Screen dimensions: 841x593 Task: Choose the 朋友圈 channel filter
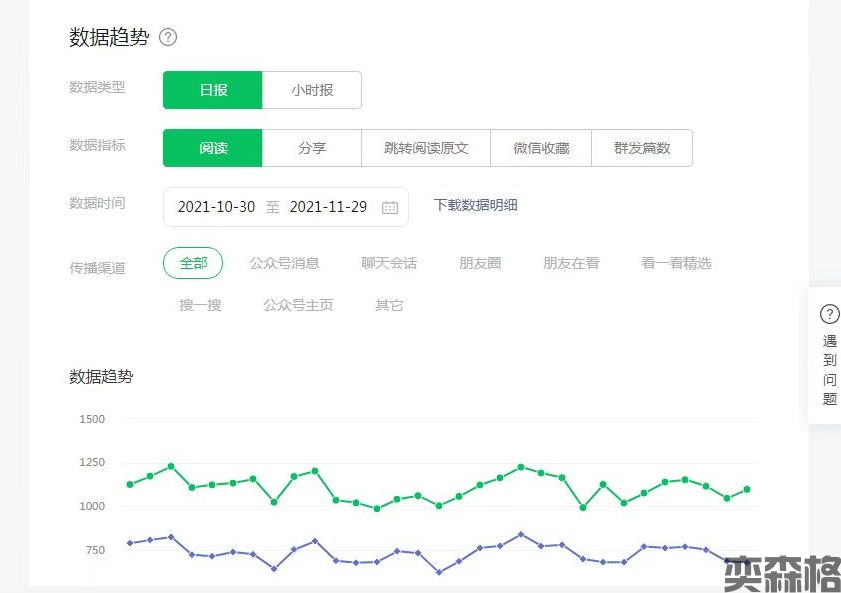pyautogui.click(x=480, y=263)
